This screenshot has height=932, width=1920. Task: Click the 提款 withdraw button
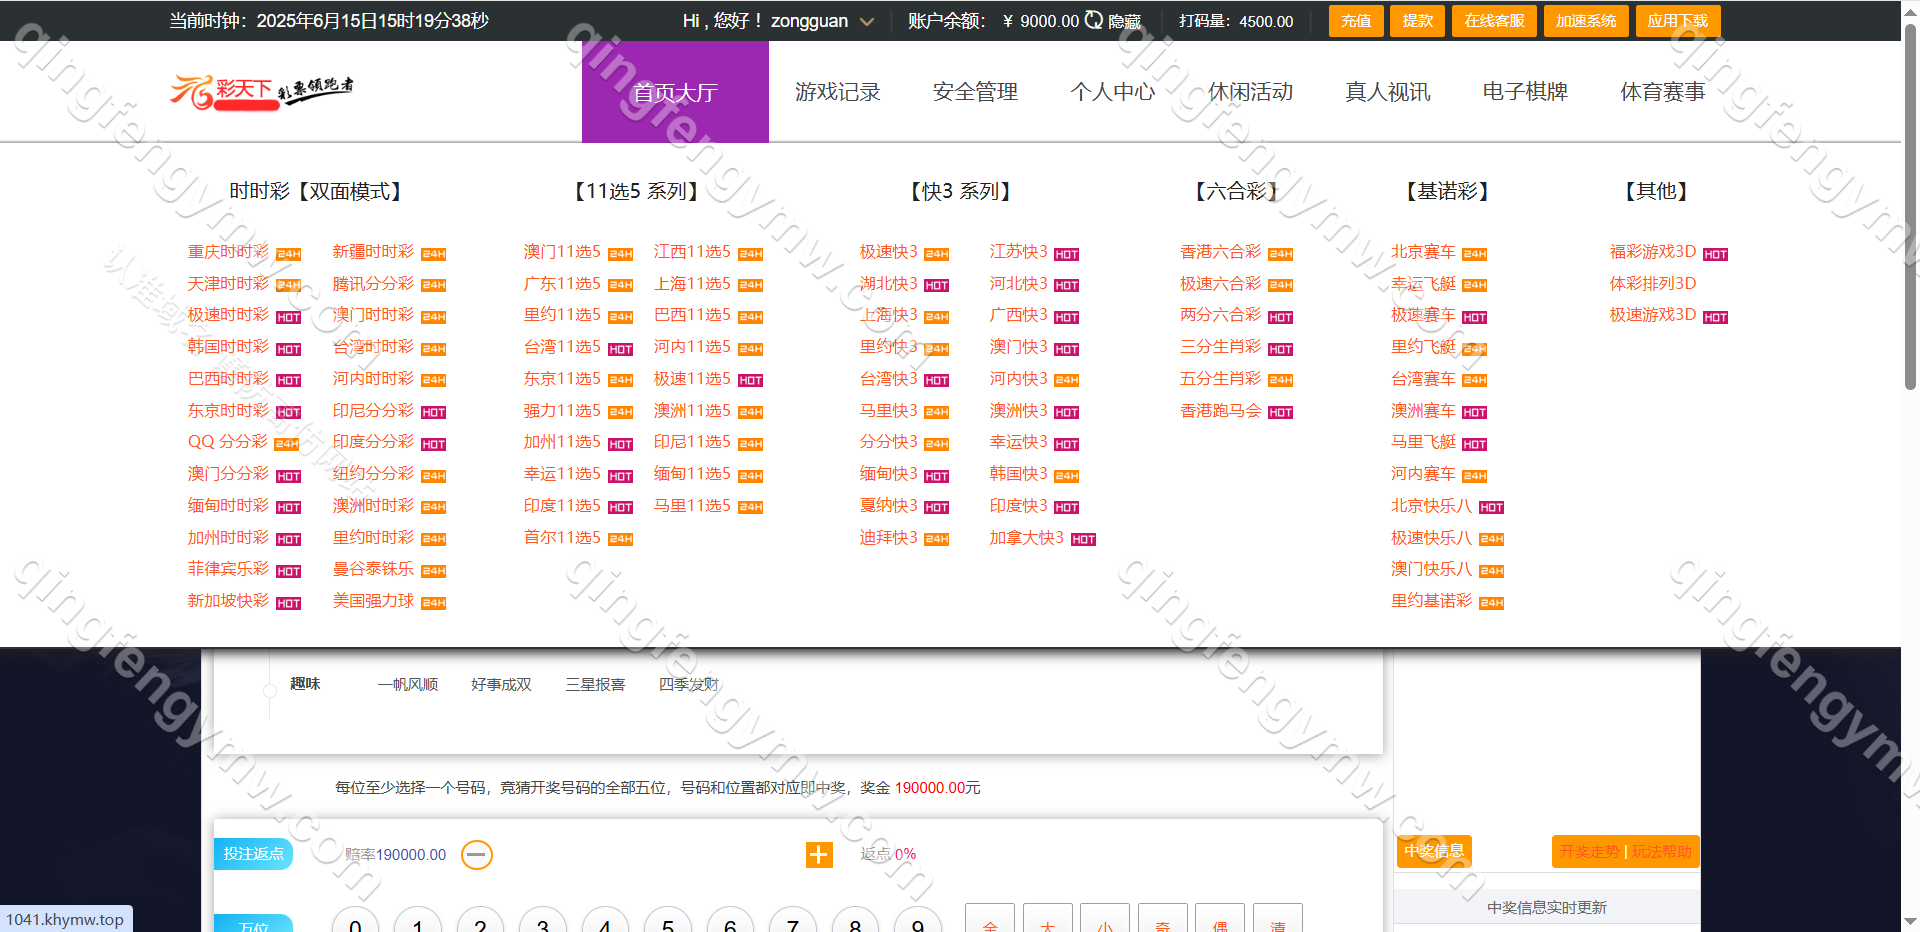pos(1417,21)
